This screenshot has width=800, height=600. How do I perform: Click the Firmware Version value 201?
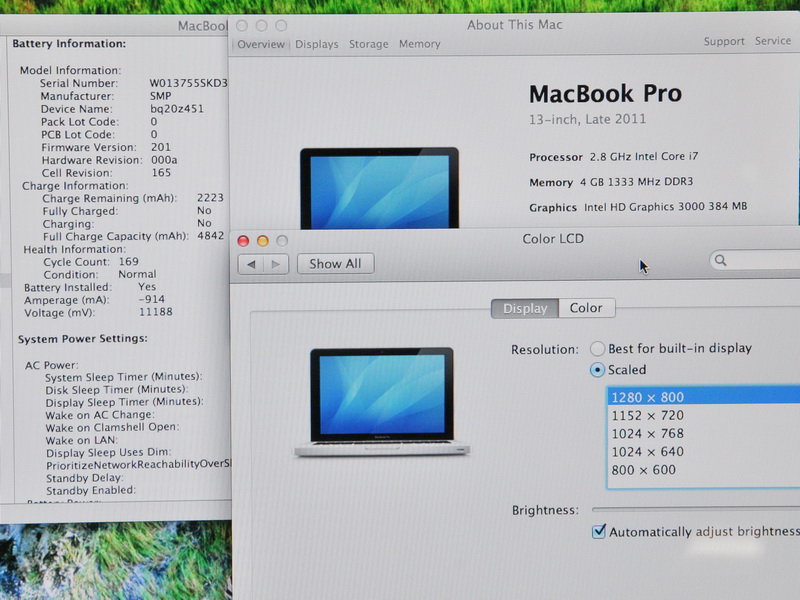[x=161, y=147]
